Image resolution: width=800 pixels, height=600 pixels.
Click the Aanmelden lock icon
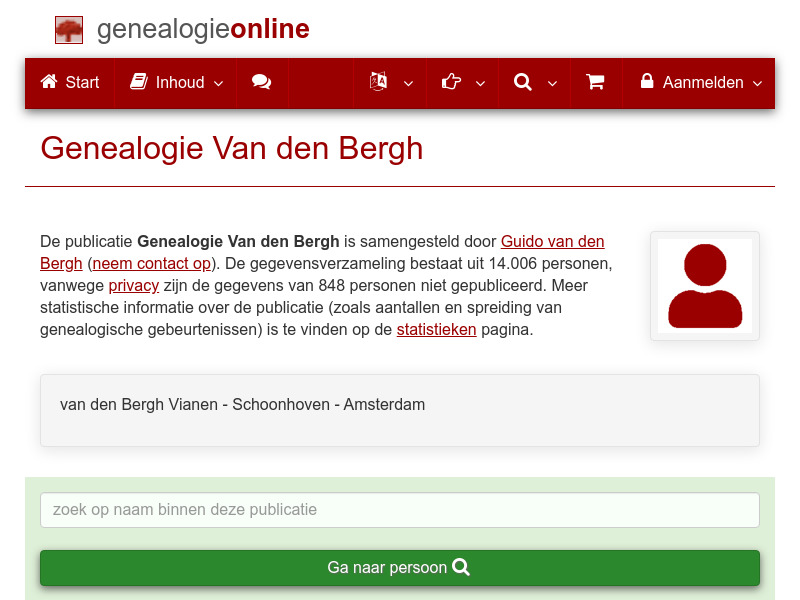(647, 82)
